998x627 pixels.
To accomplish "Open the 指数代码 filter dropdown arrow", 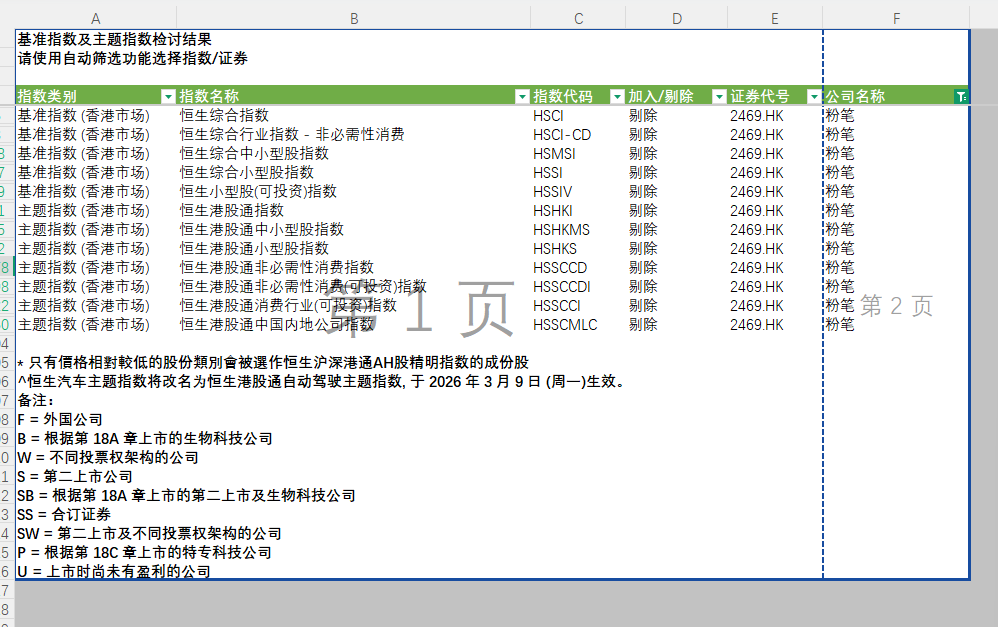I will coord(617,96).
